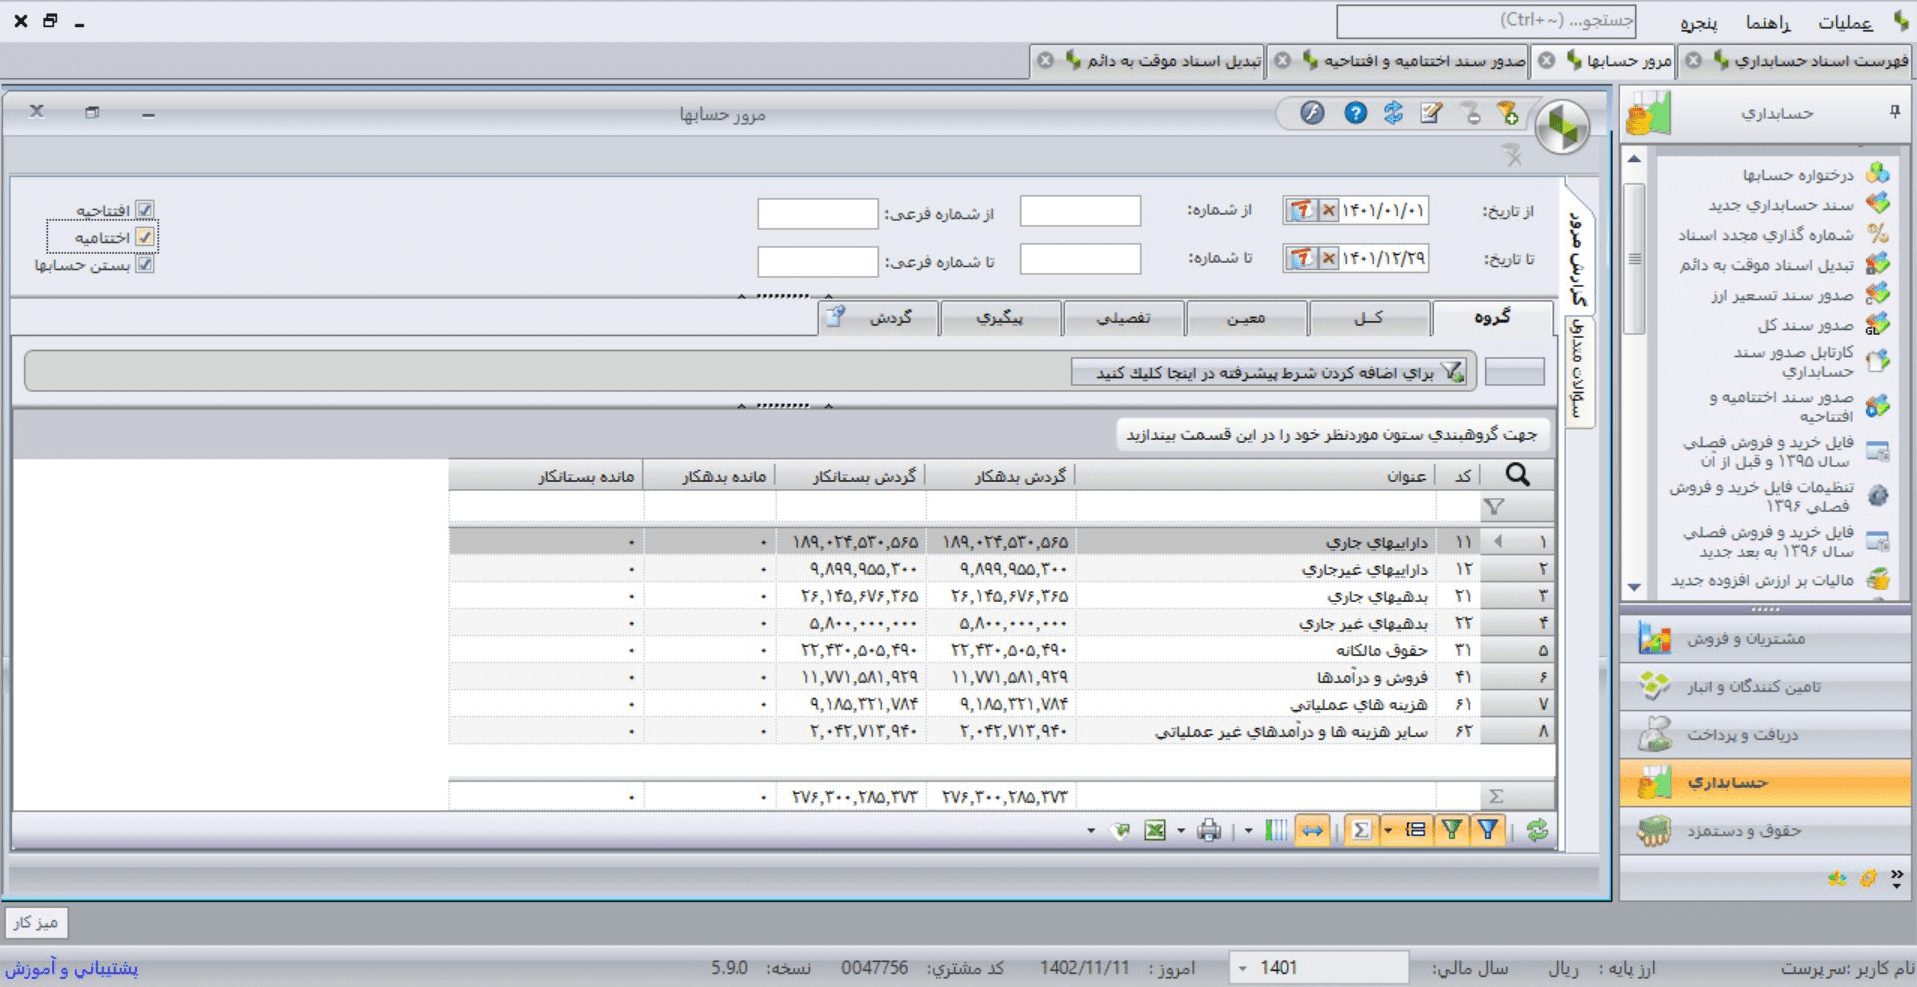Open the dropdown arrow next to the printer icon

pyautogui.click(x=1181, y=830)
